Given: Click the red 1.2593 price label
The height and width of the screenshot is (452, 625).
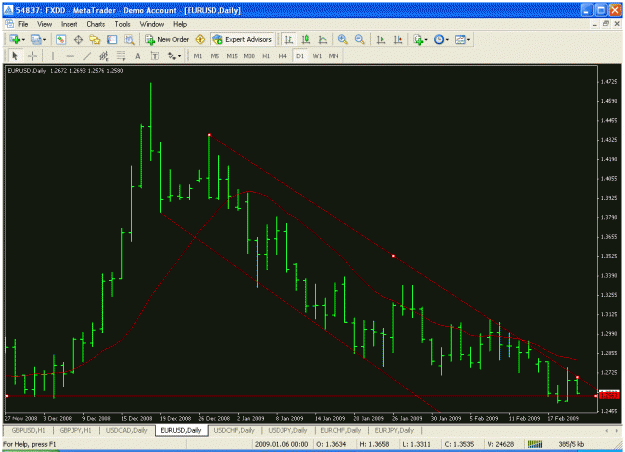Looking at the screenshot, I should (609, 395).
